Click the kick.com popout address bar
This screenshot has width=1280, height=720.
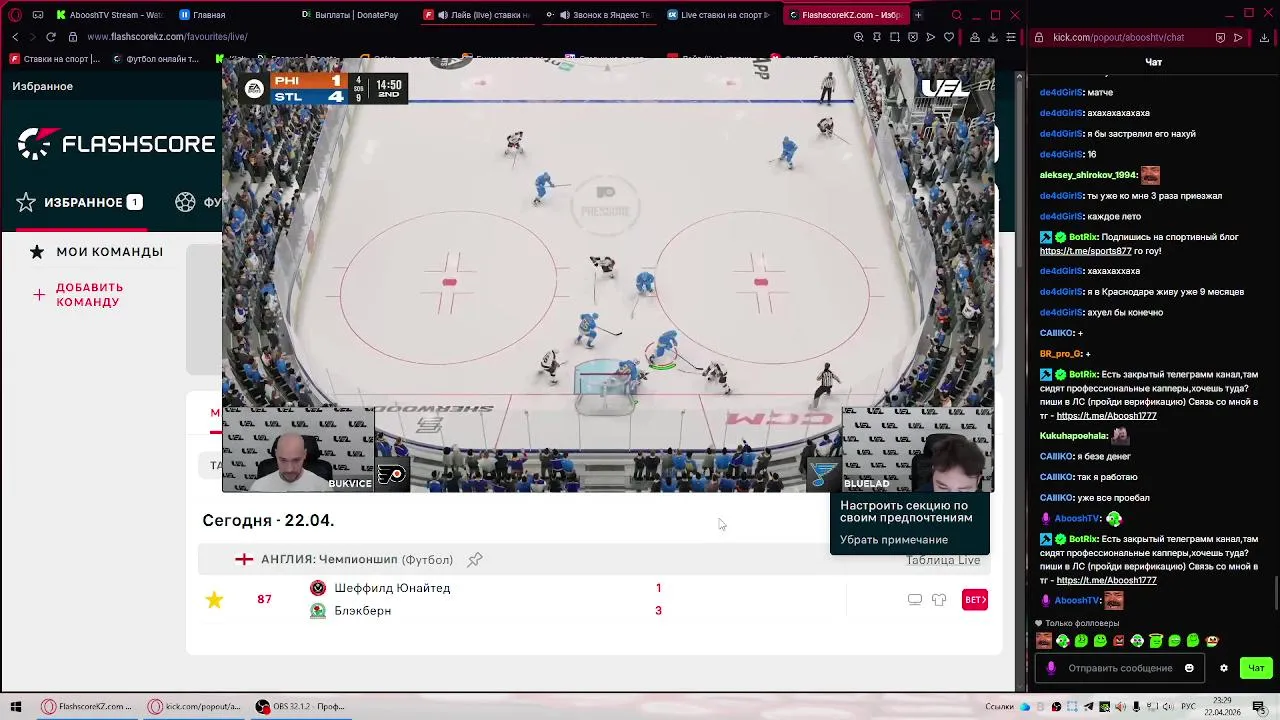point(1120,37)
